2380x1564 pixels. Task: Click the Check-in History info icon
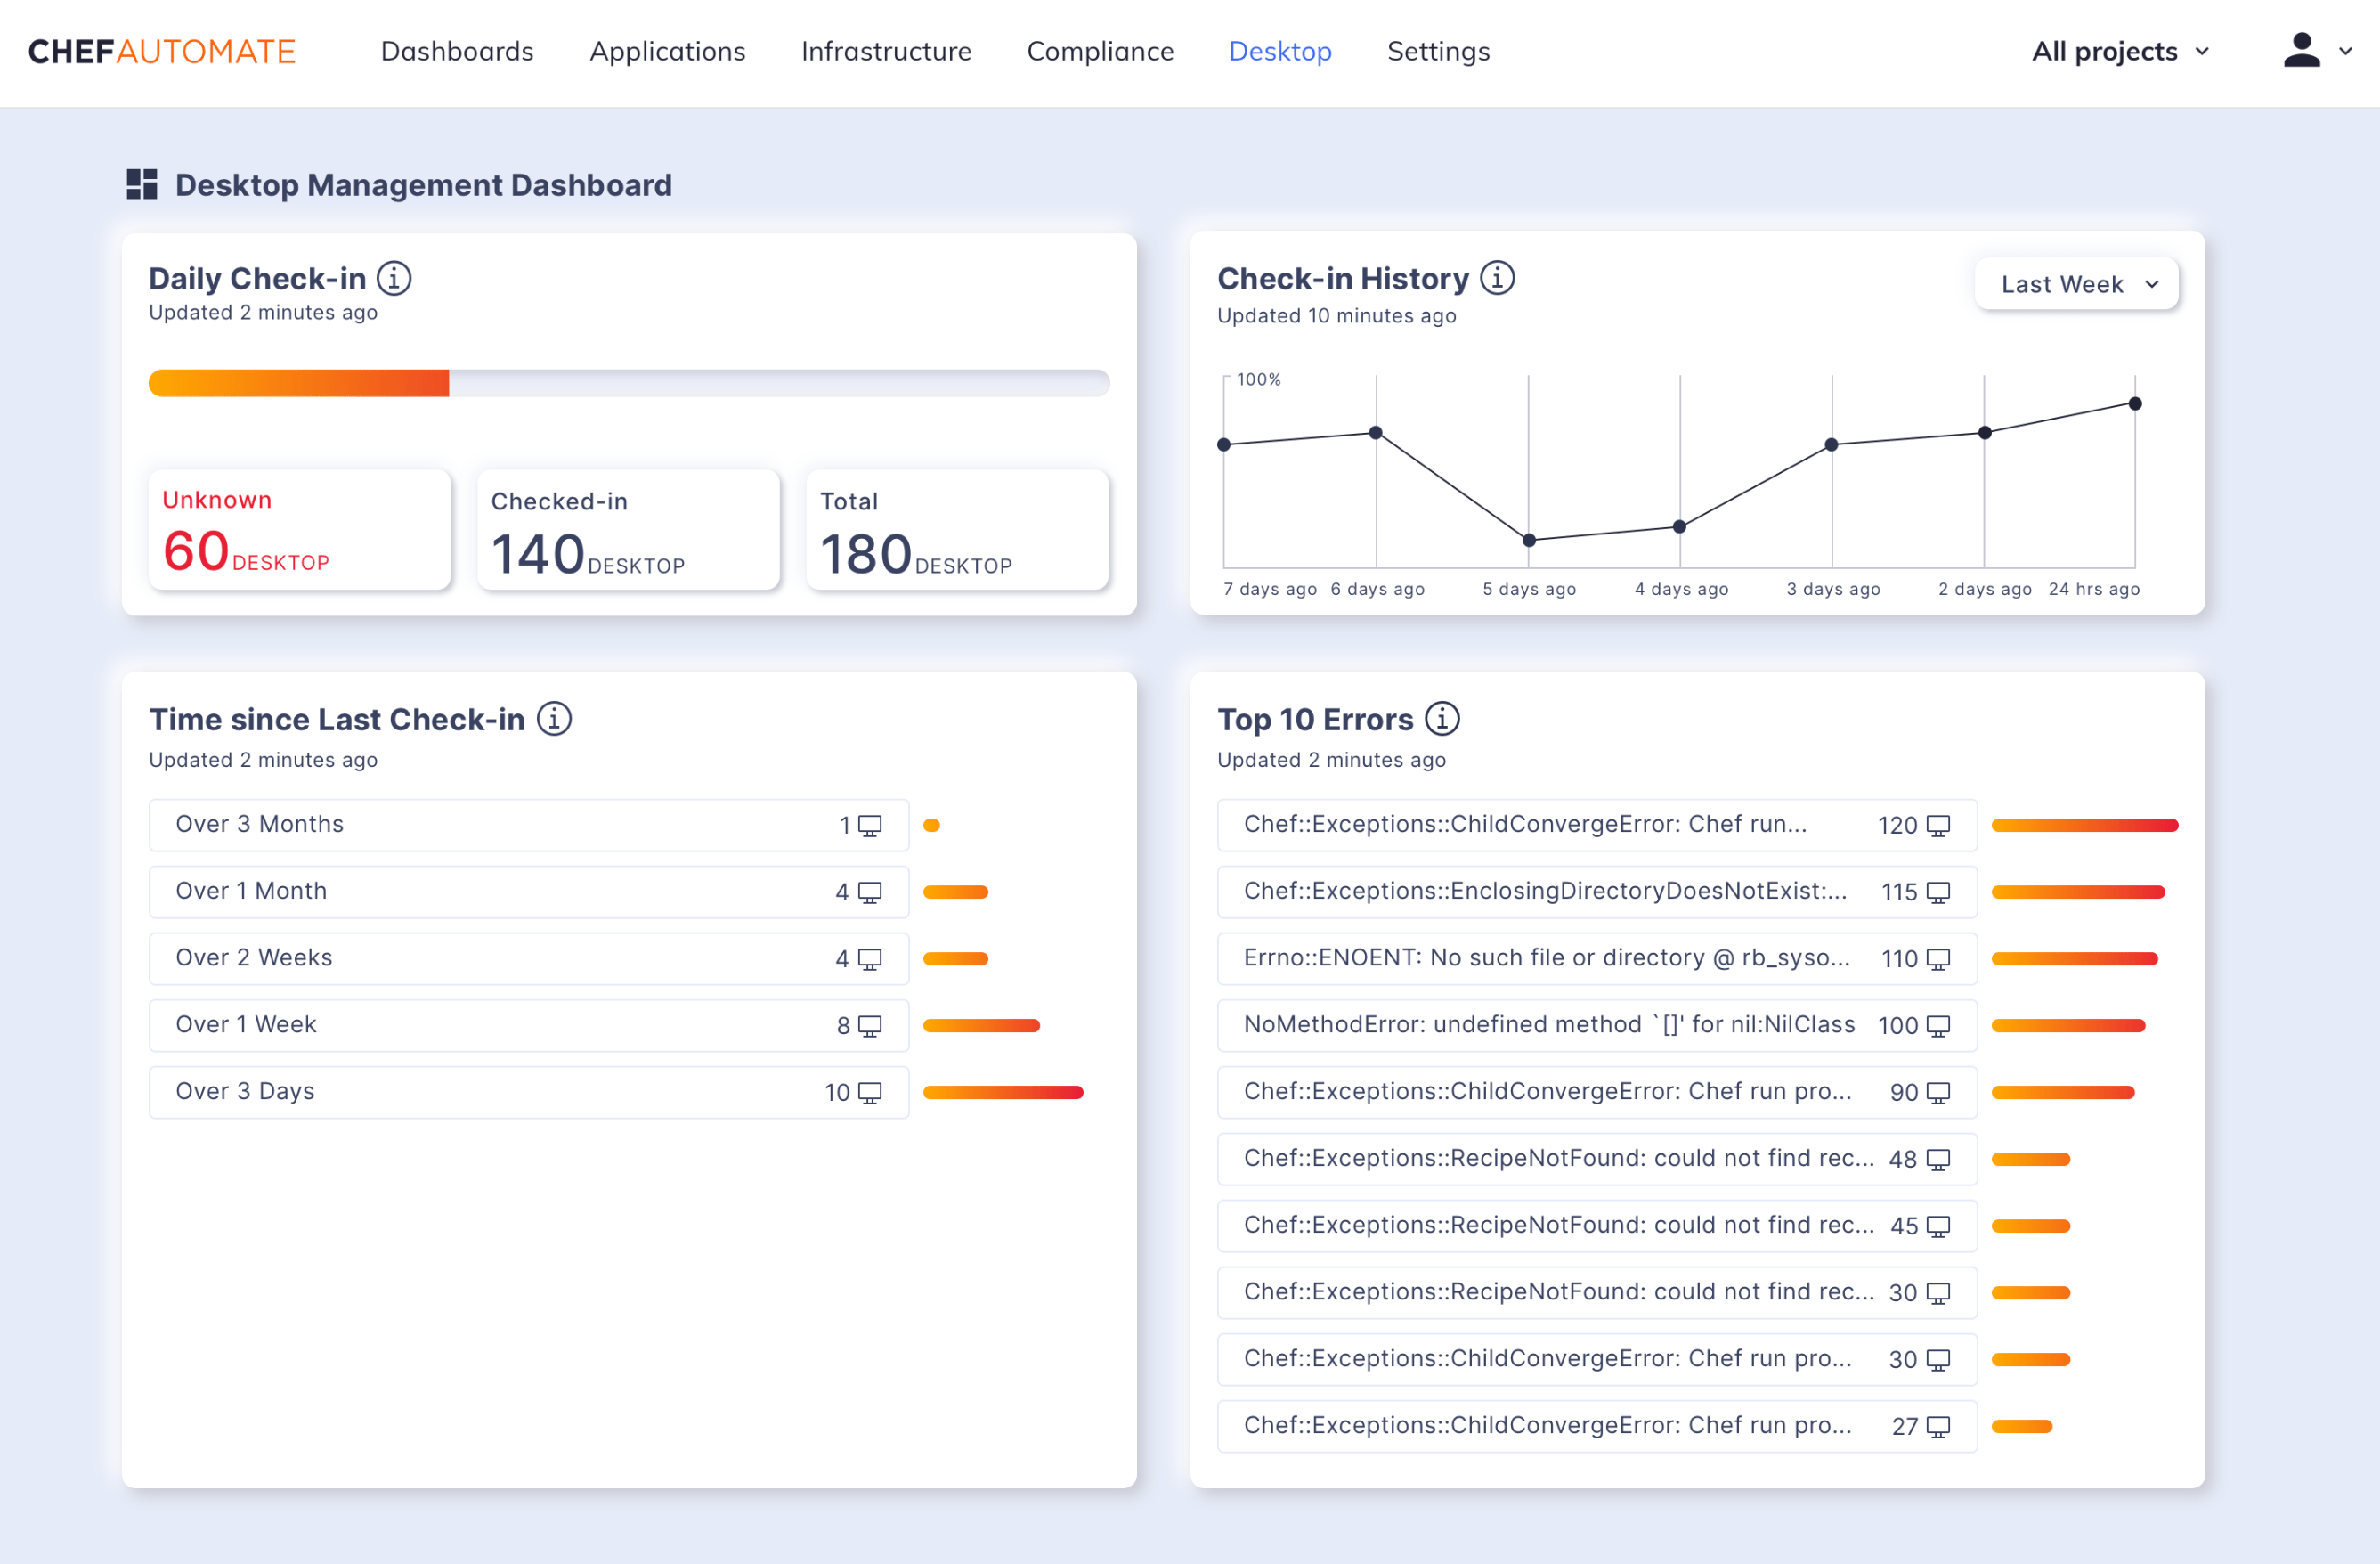[1497, 278]
